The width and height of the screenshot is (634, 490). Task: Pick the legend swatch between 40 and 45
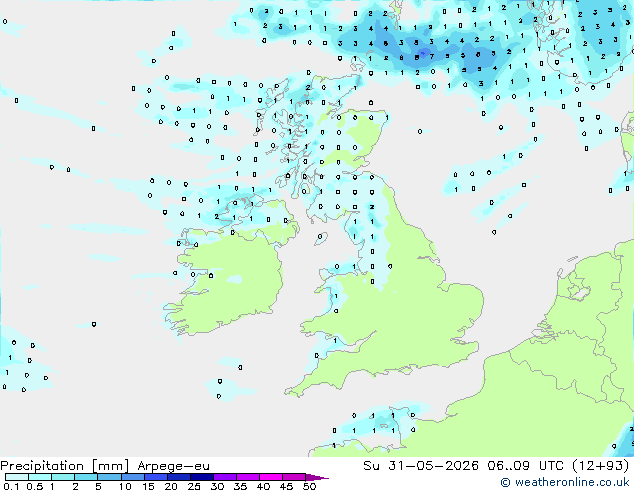click(x=271, y=477)
